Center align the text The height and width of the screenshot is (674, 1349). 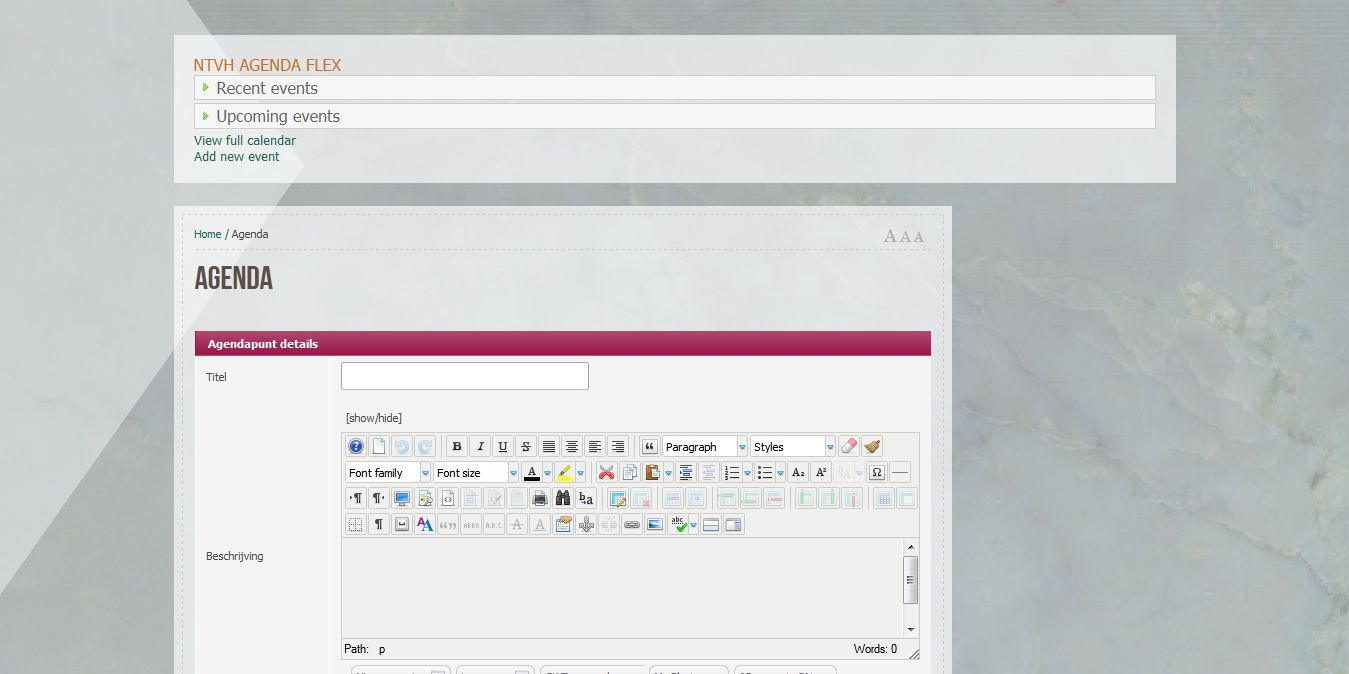point(572,447)
